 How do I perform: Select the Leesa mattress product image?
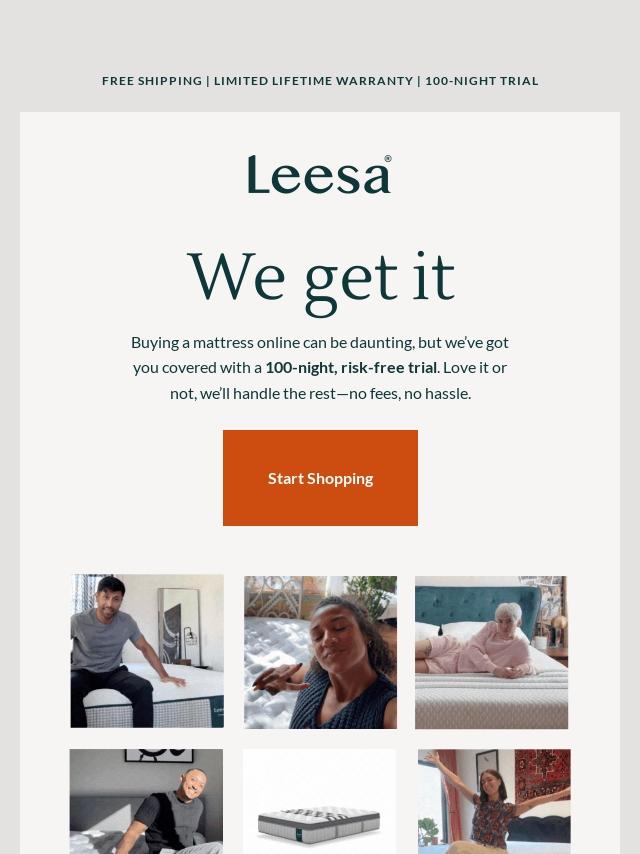click(x=319, y=801)
